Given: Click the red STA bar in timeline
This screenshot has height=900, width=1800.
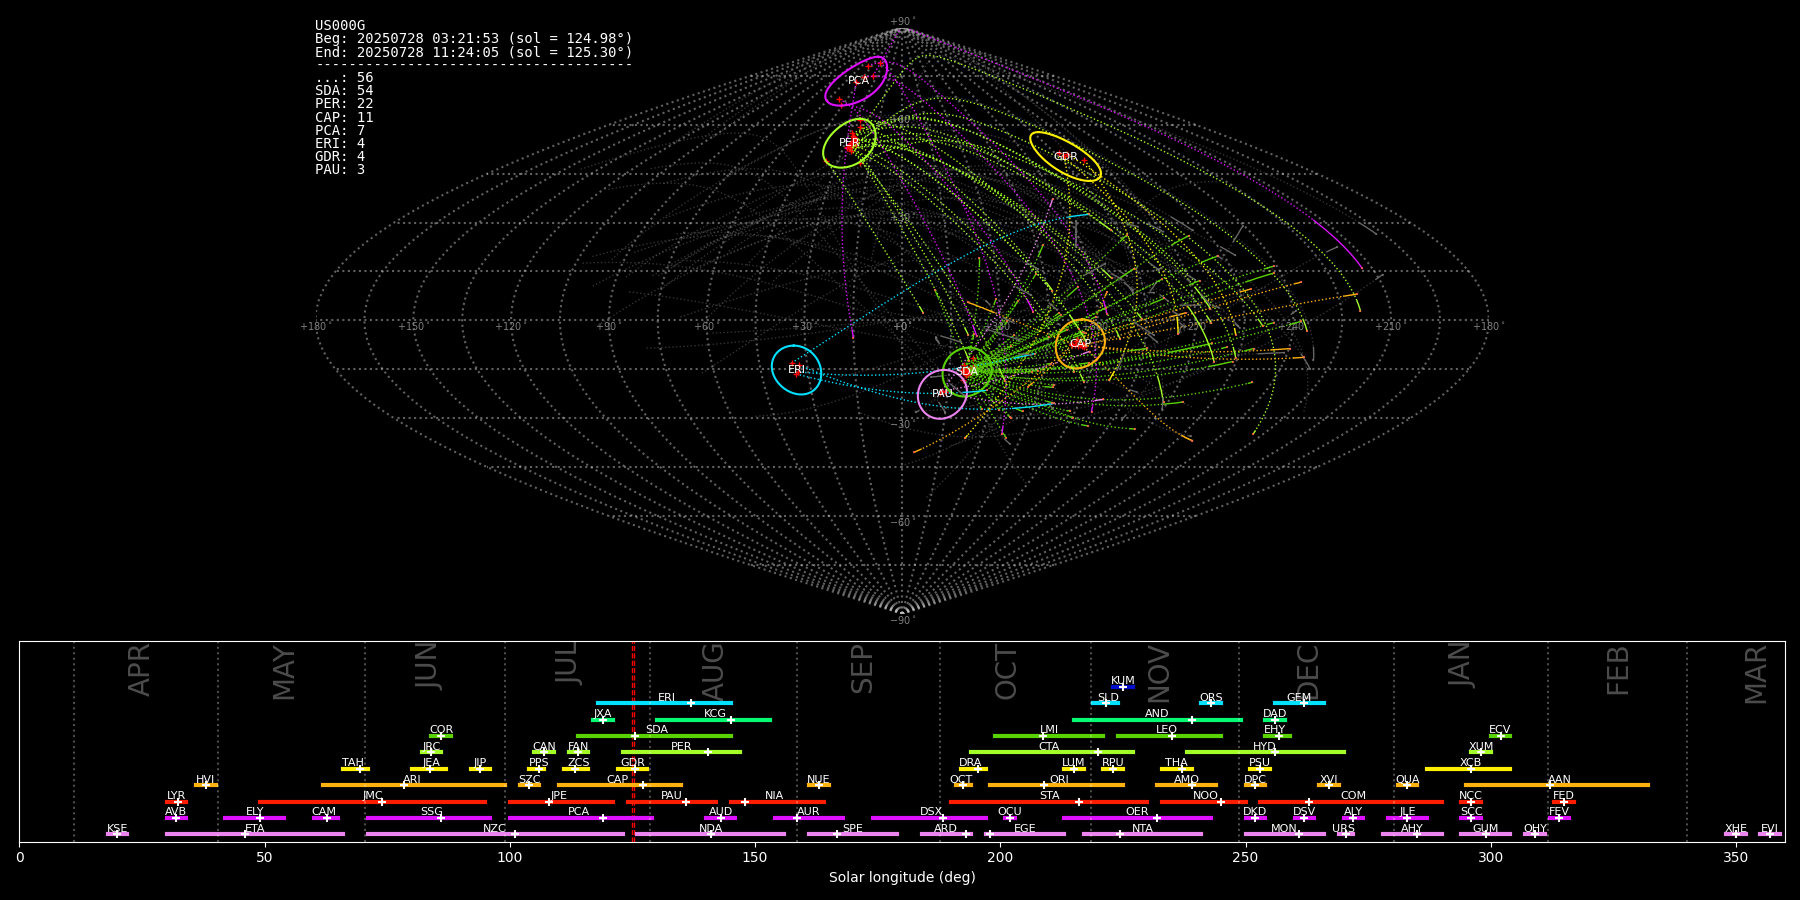Looking at the screenshot, I should [1049, 801].
